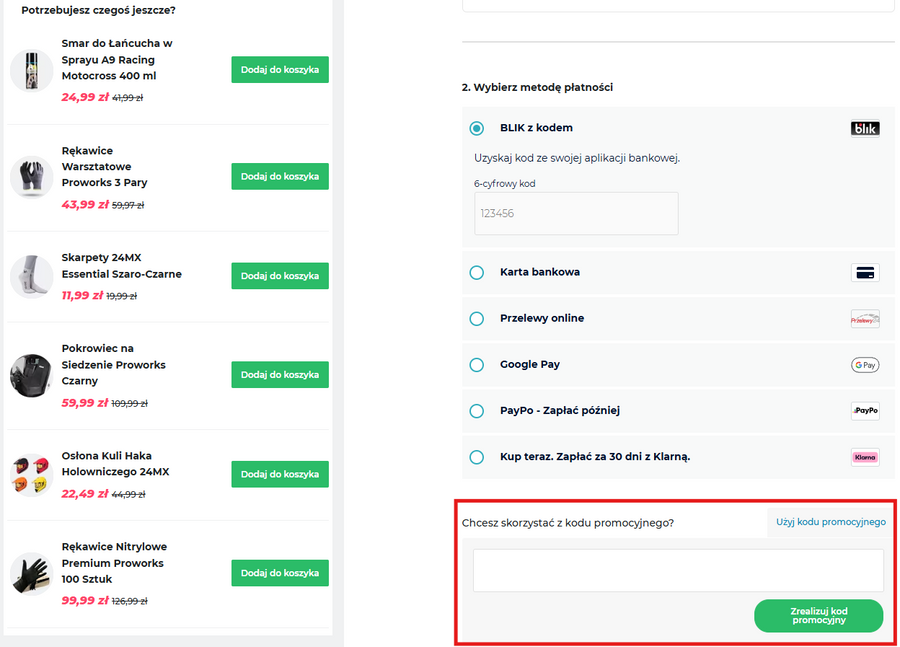
Task: Select Karta bankowa payment method
Action: tap(477, 273)
